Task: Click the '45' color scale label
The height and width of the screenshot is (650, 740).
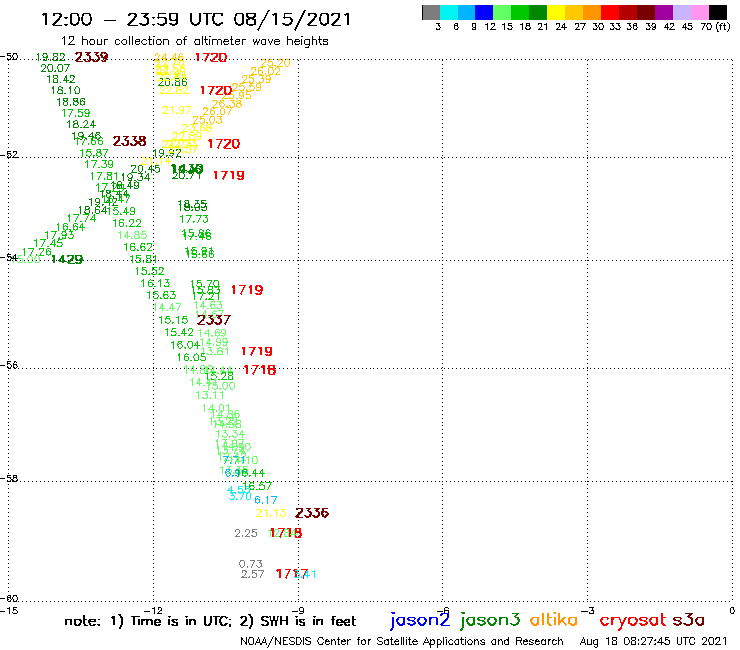Action: (x=687, y=27)
